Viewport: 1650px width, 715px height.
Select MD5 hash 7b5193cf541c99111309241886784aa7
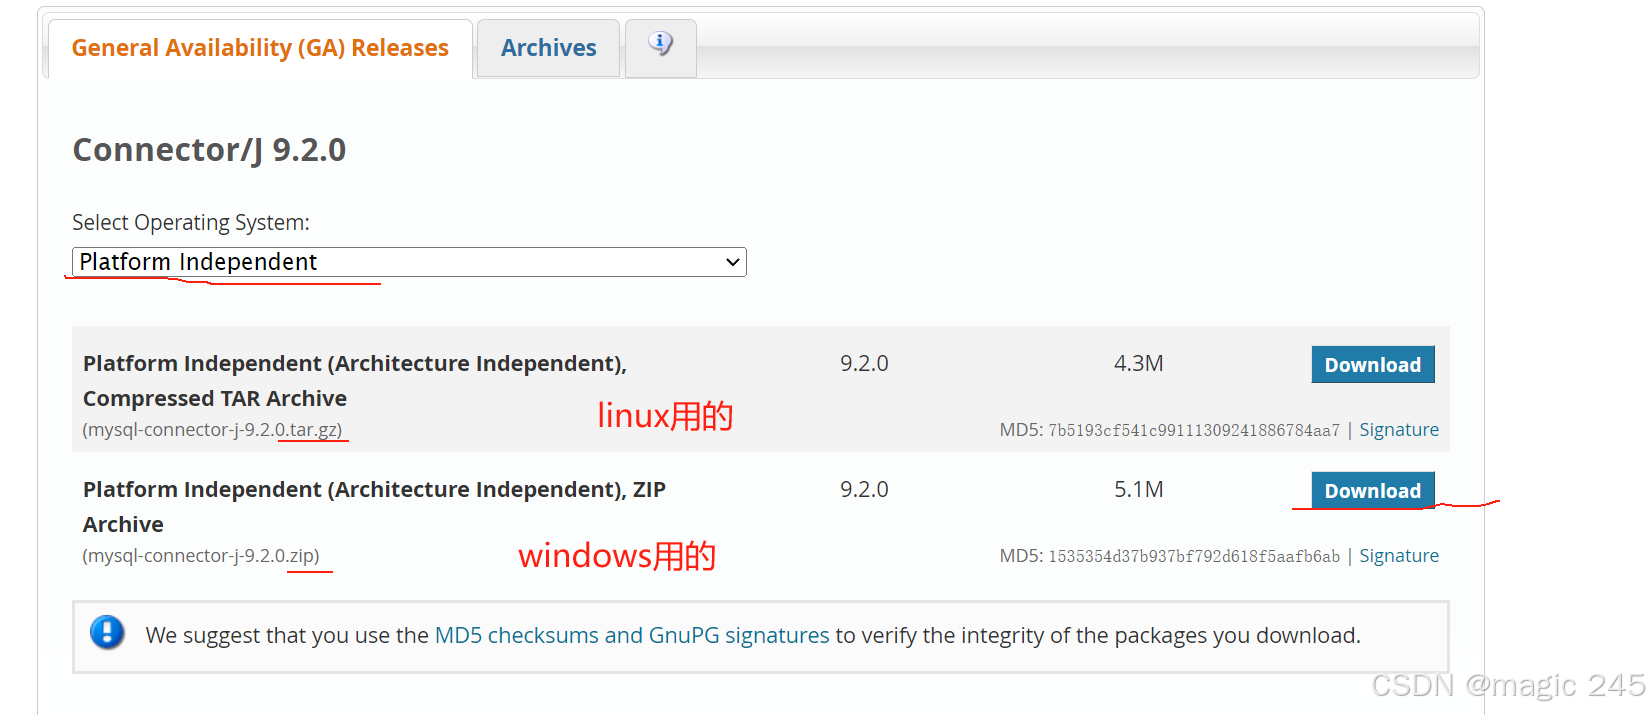pyautogui.click(x=1194, y=431)
